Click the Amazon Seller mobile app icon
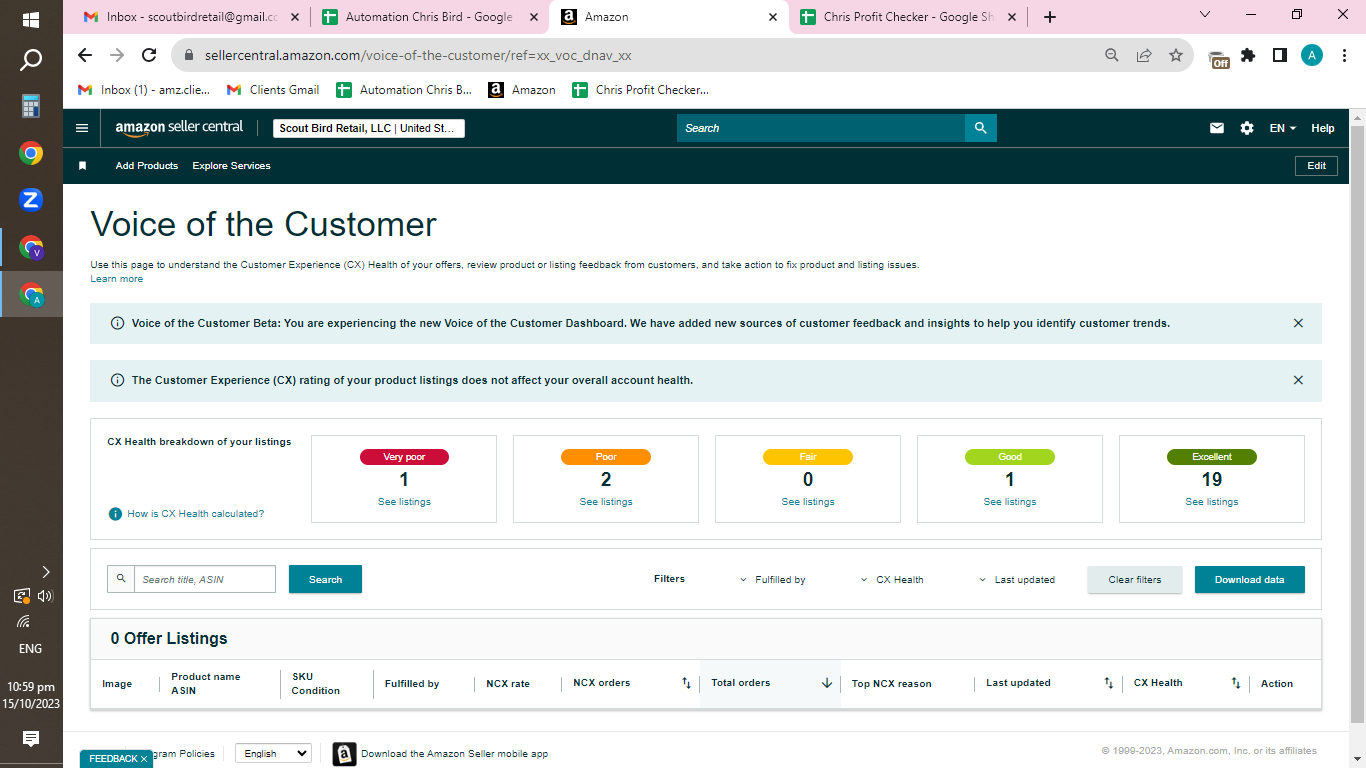This screenshot has width=1366, height=768. point(344,754)
